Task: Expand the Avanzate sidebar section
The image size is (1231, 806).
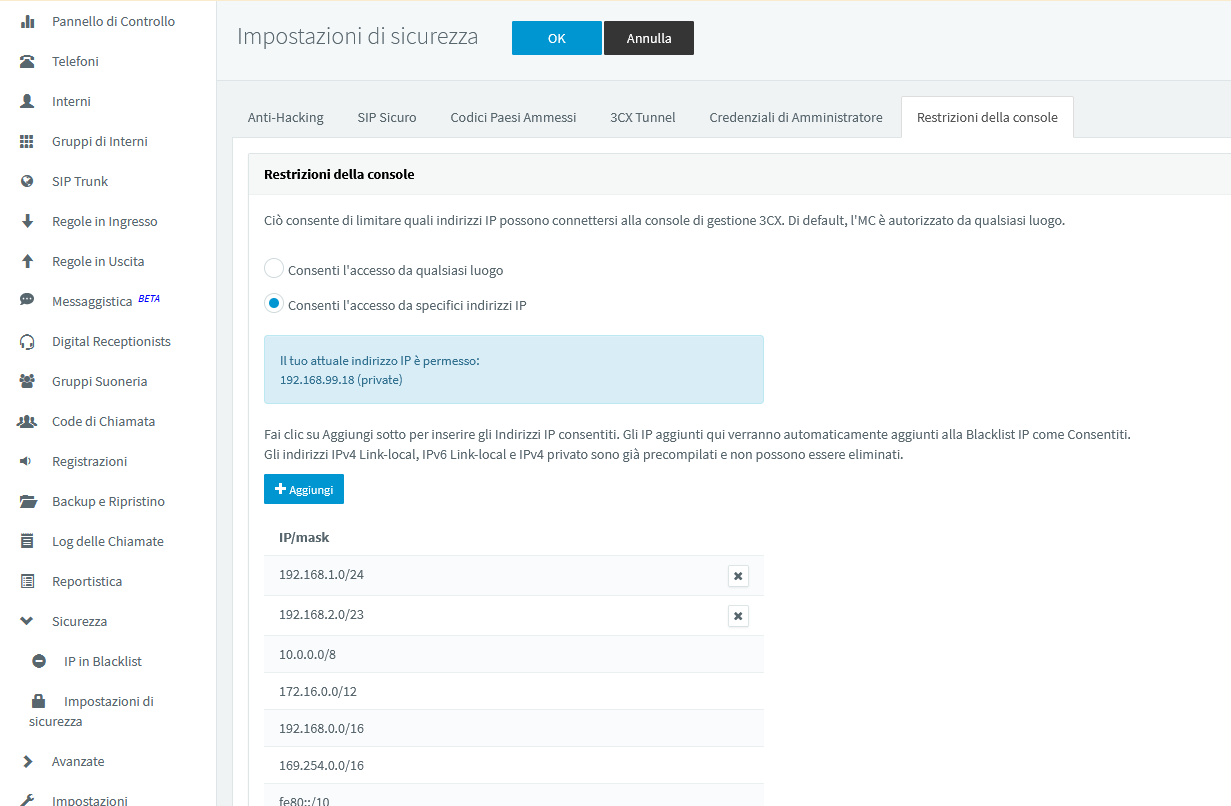Action: pos(28,761)
